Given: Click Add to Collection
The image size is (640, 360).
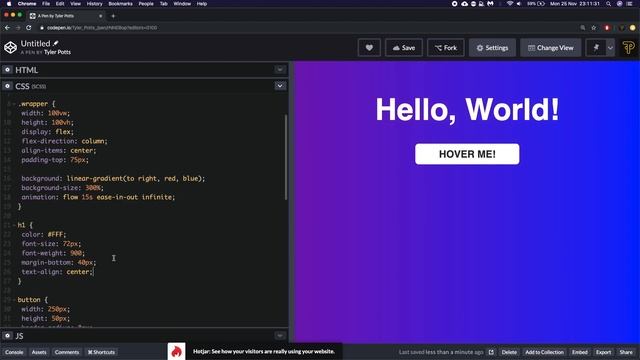Looking at the screenshot, I should coord(544,352).
